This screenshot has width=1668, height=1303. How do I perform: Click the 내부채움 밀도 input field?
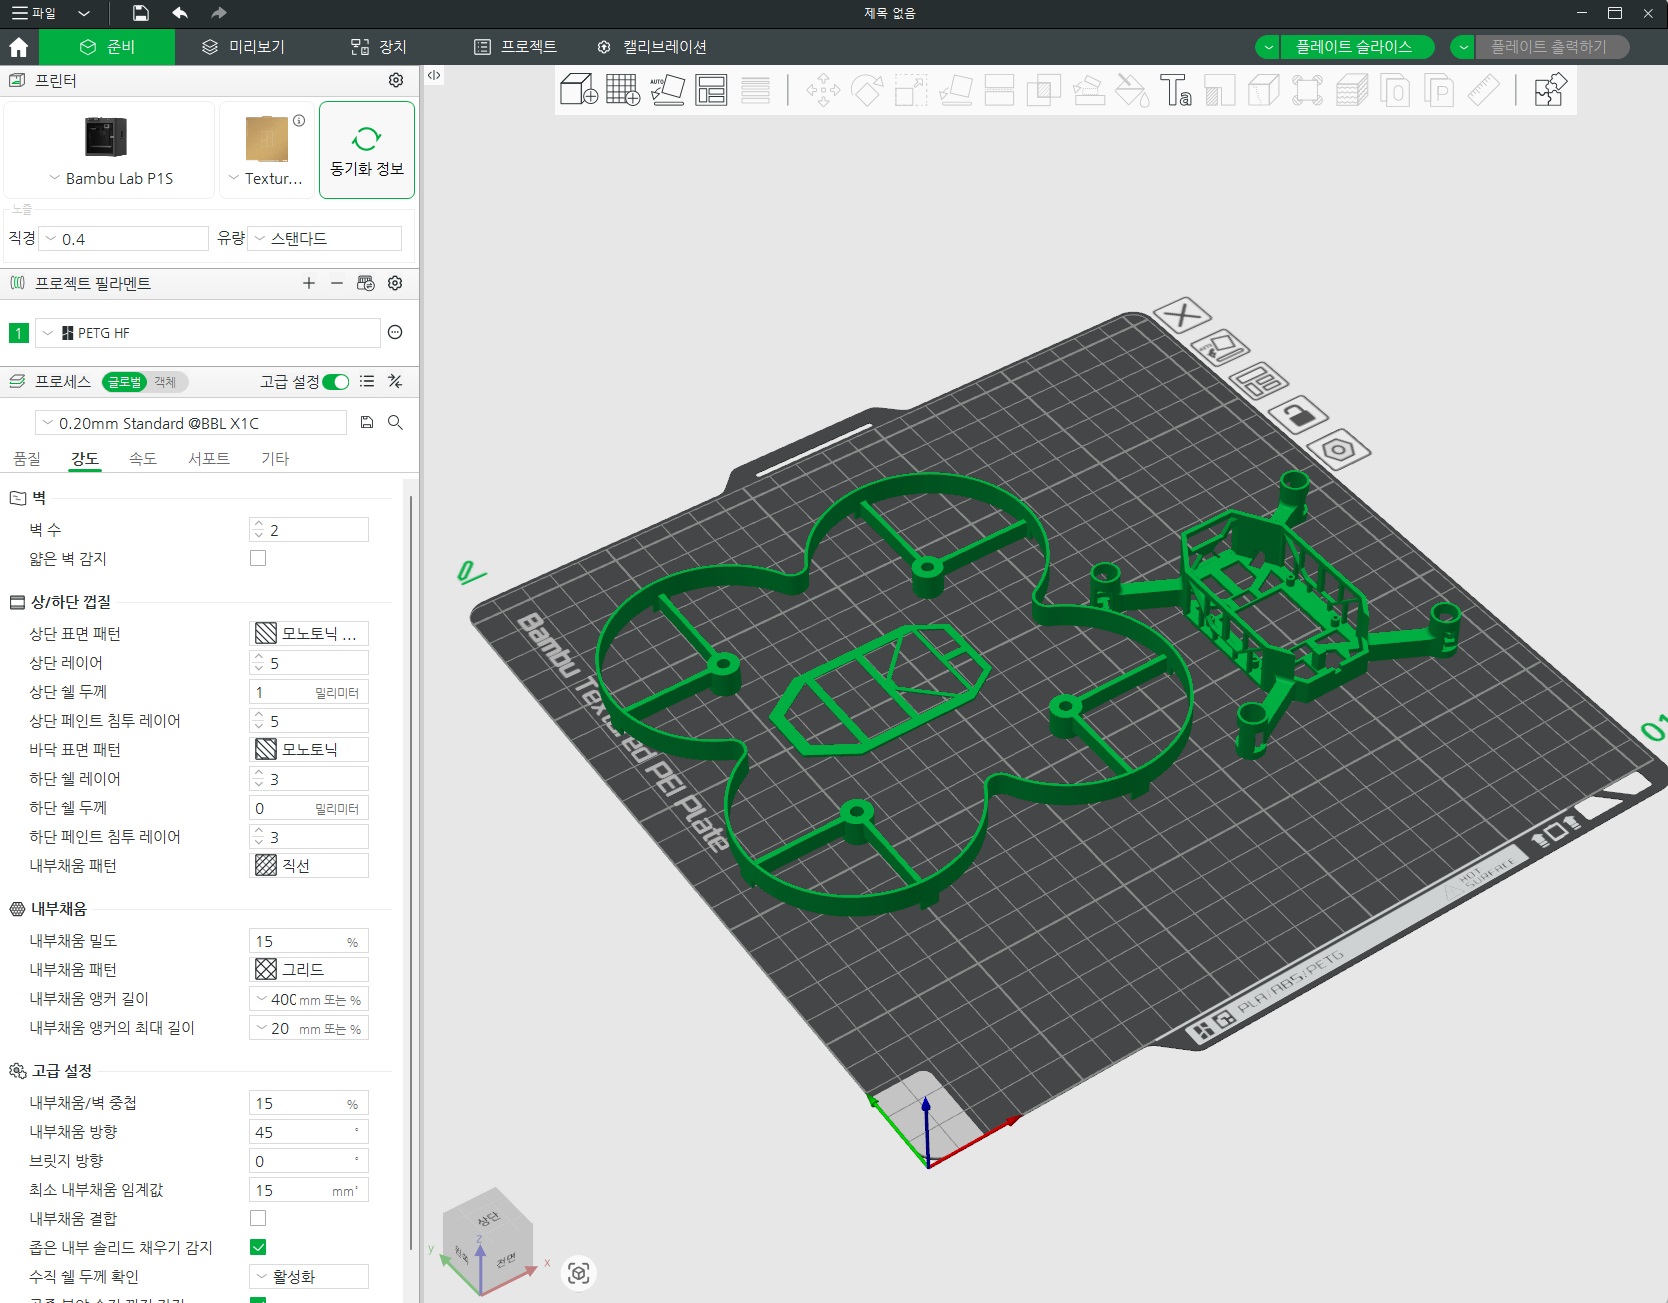[x=308, y=941]
